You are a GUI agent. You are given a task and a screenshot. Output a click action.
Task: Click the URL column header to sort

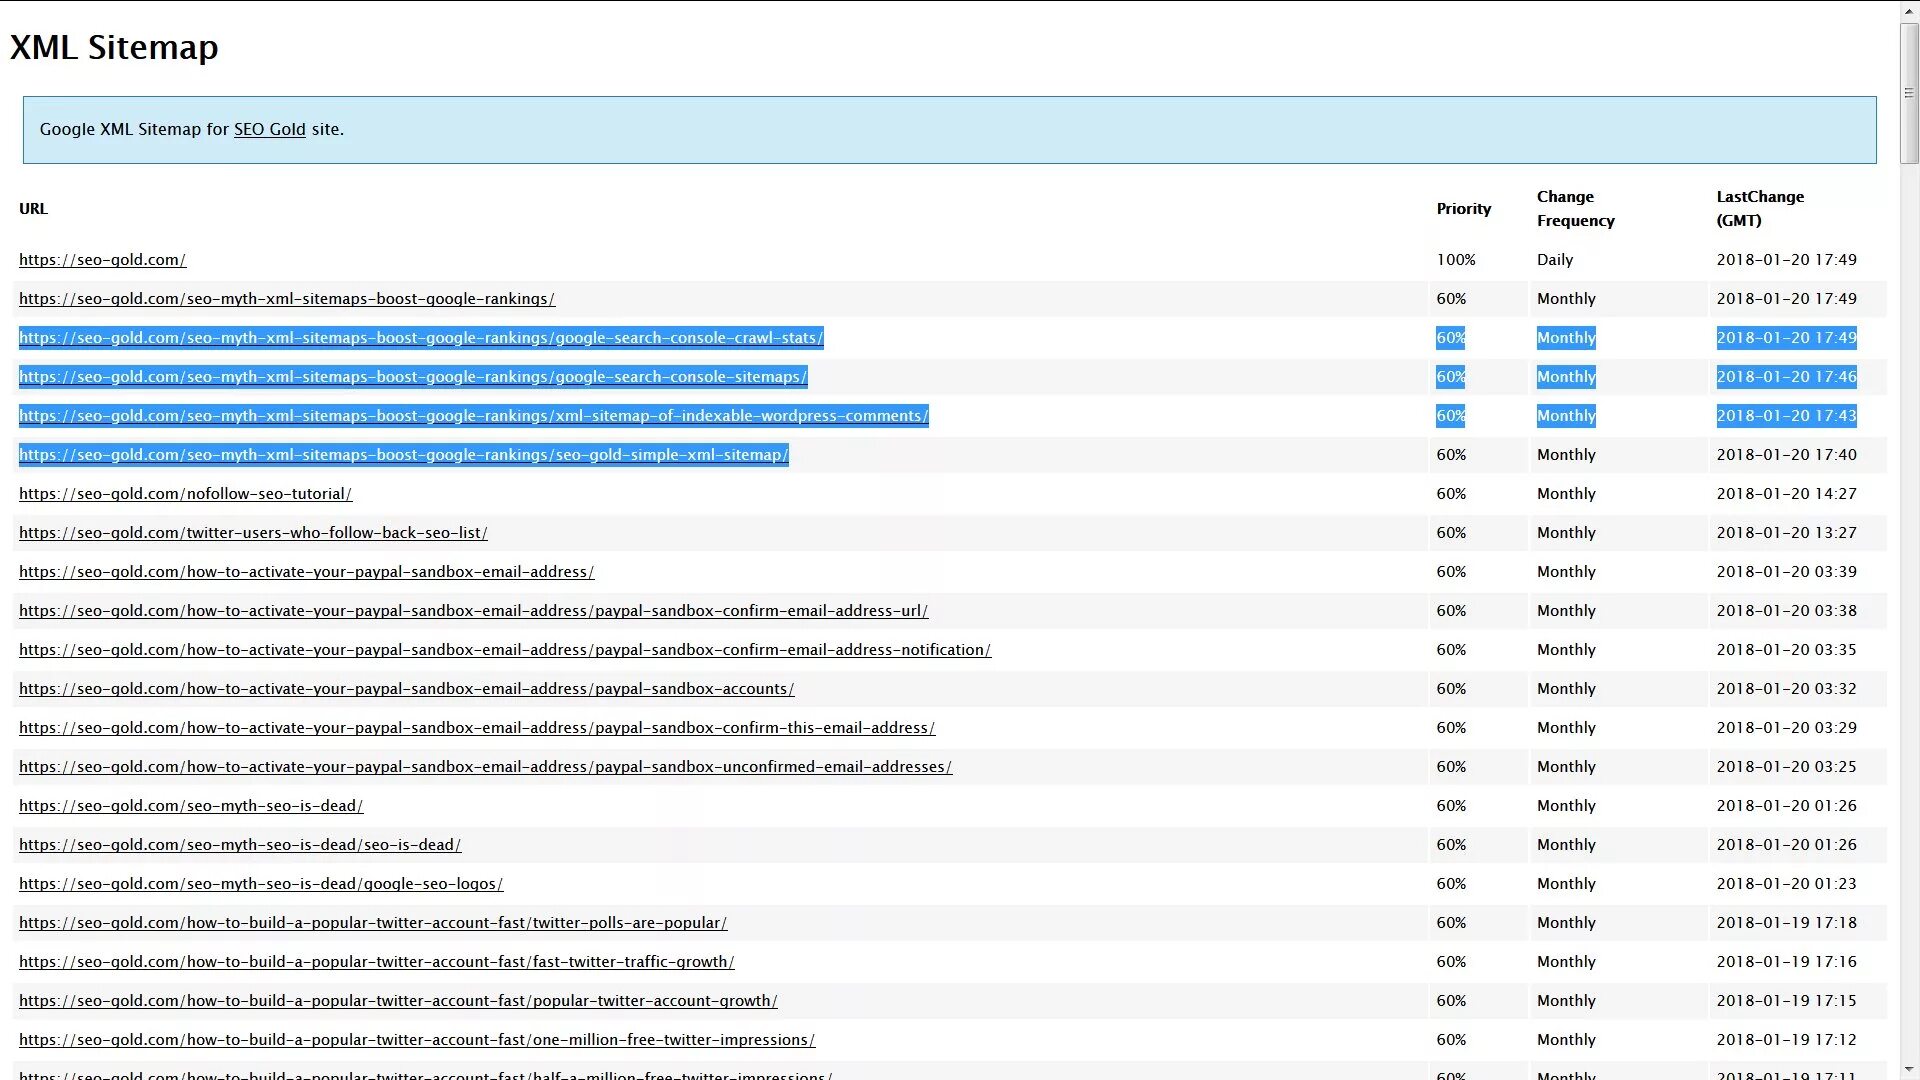click(33, 208)
